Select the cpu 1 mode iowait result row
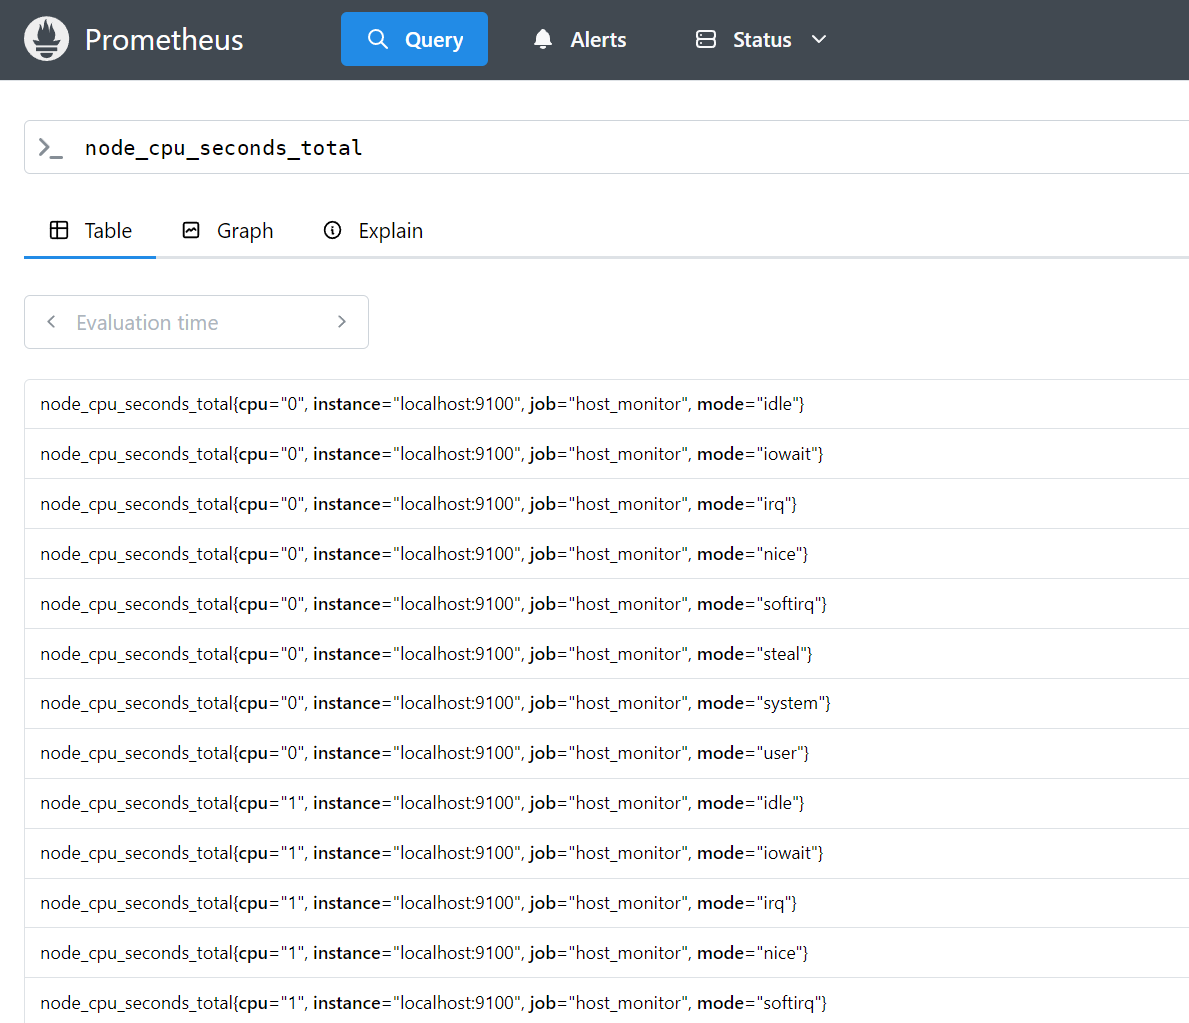The width and height of the screenshot is (1189, 1023). 431,853
